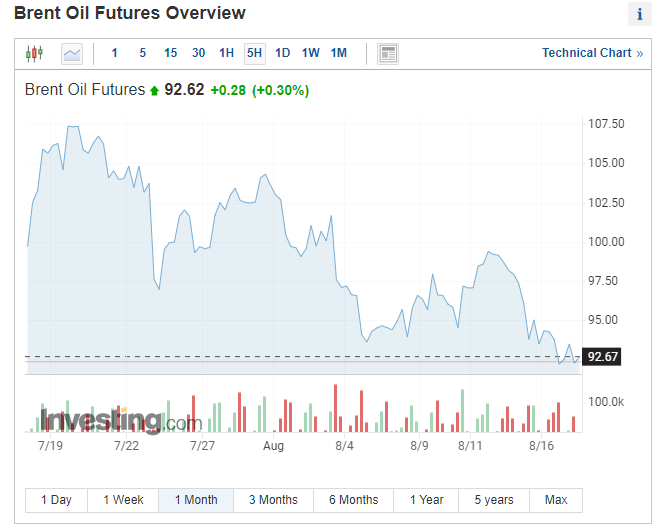Choose the 30 minute interval
This screenshot has width=660, height=532.
pos(198,53)
